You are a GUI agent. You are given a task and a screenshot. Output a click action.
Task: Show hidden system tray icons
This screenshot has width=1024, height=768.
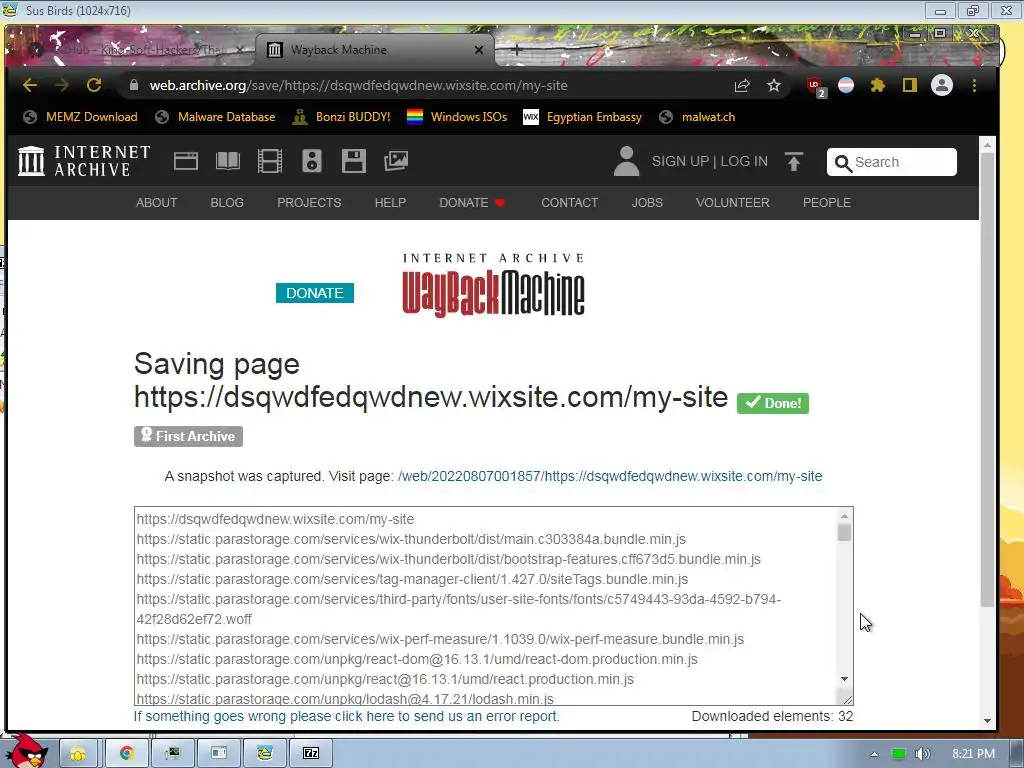pos(874,754)
